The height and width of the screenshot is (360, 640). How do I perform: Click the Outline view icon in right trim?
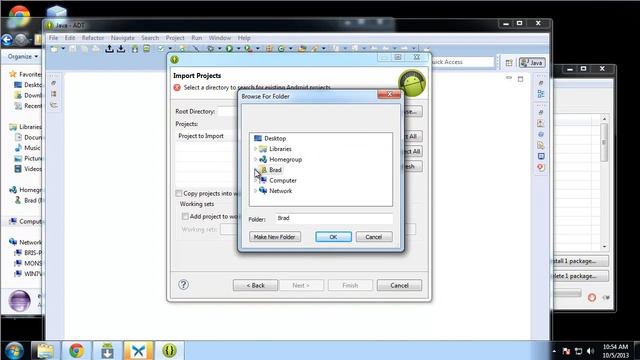point(541,94)
